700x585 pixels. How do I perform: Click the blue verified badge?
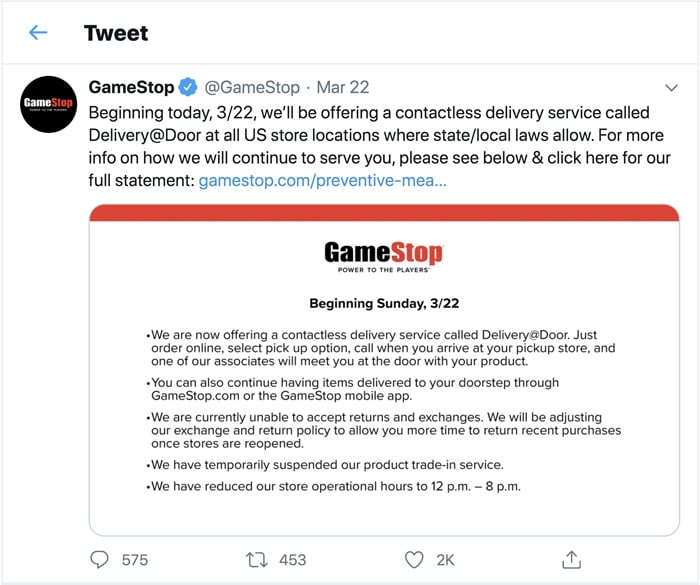pyautogui.click(x=189, y=87)
